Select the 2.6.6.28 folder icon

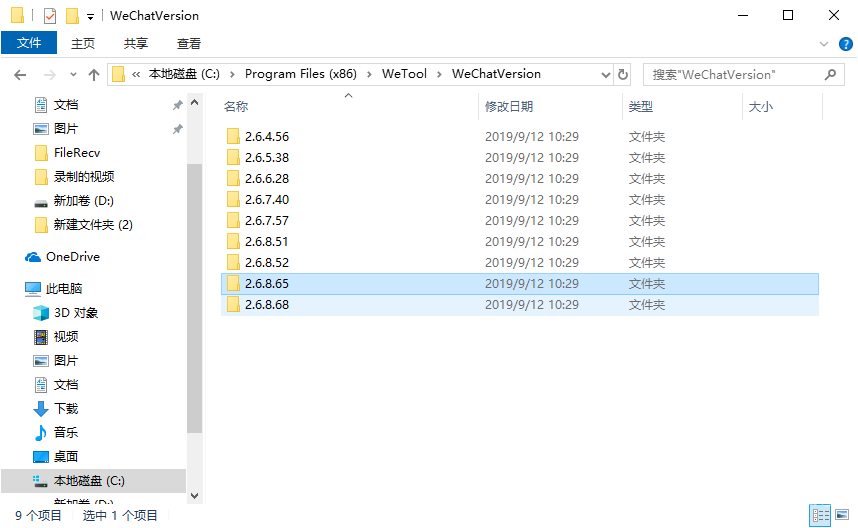[233, 178]
